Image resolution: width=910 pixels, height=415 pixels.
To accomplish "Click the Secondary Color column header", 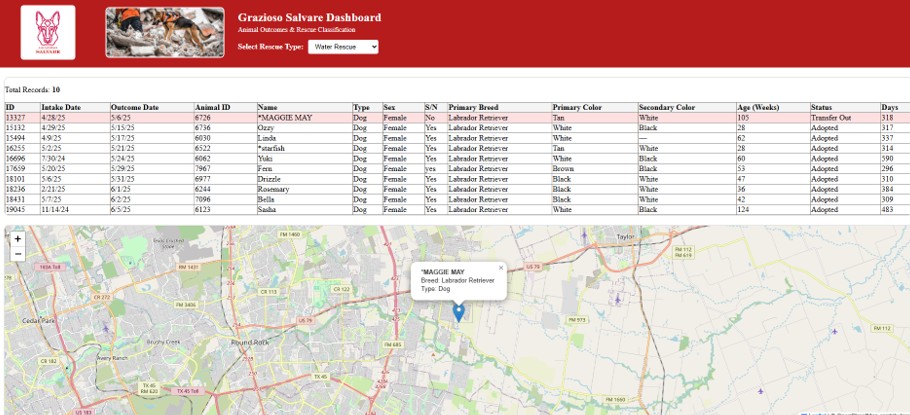I will click(x=667, y=107).
